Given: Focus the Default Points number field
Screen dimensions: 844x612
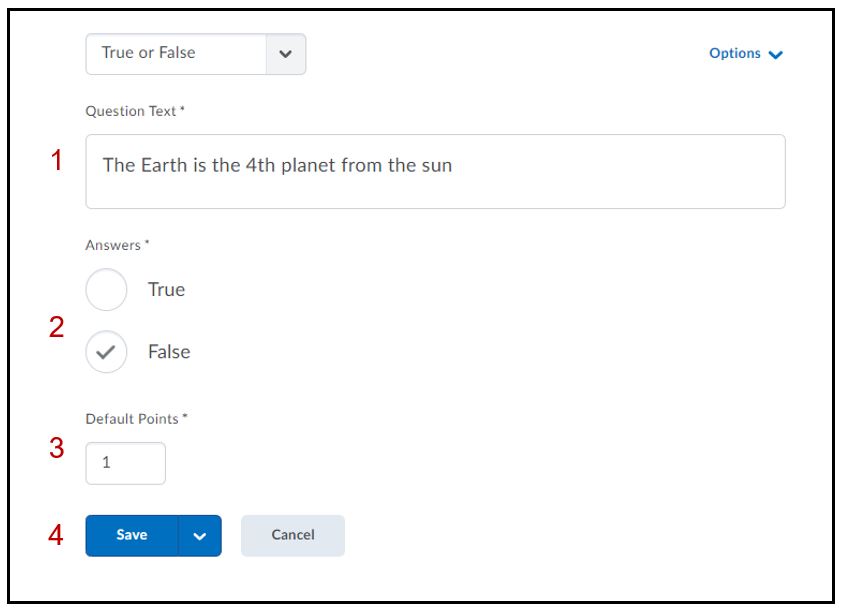Looking at the screenshot, I should pos(126,464).
